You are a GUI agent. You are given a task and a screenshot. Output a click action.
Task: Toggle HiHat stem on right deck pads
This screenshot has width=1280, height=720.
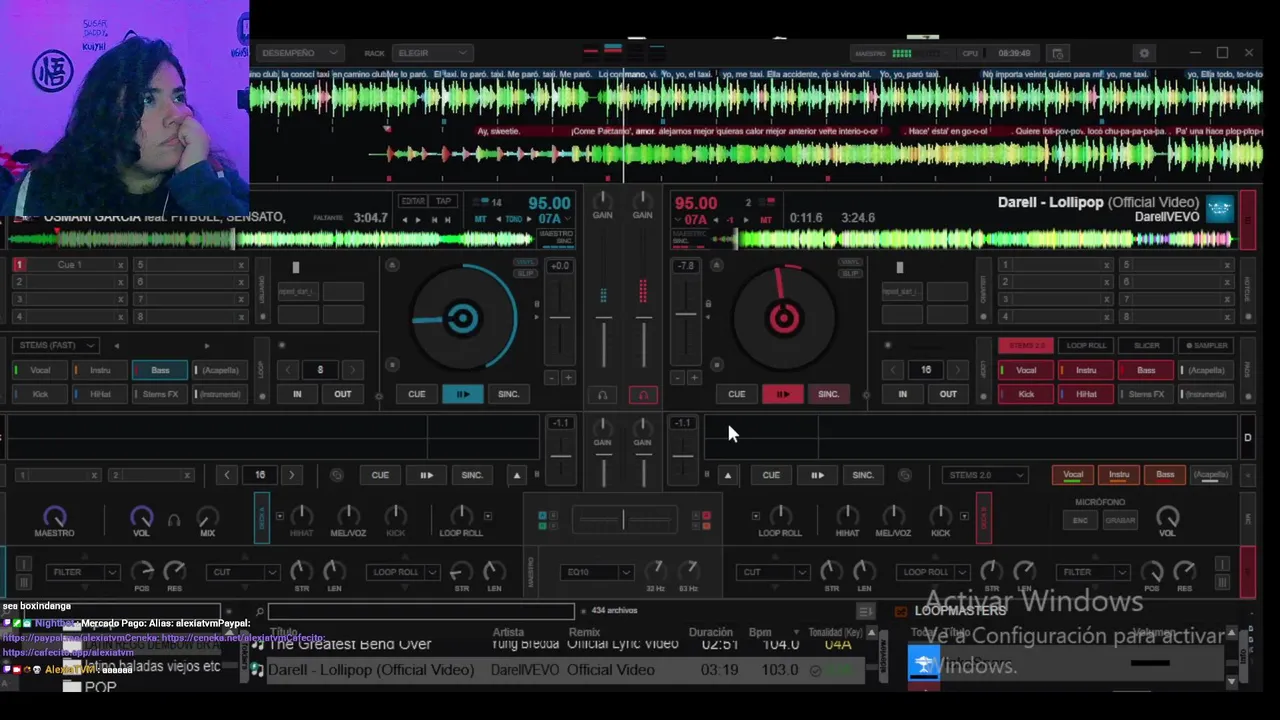click(1086, 394)
